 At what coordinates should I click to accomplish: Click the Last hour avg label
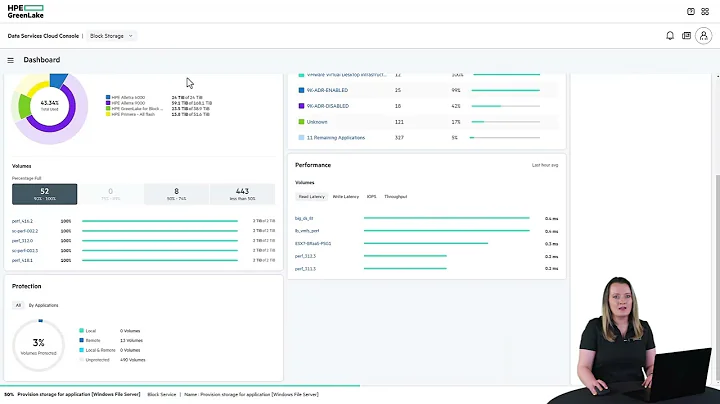click(545, 165)
